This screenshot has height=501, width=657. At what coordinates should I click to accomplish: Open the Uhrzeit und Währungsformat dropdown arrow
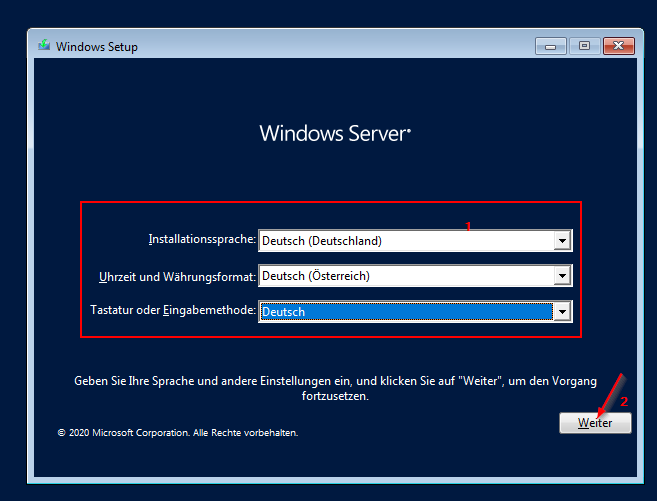[x=562, y=276]
